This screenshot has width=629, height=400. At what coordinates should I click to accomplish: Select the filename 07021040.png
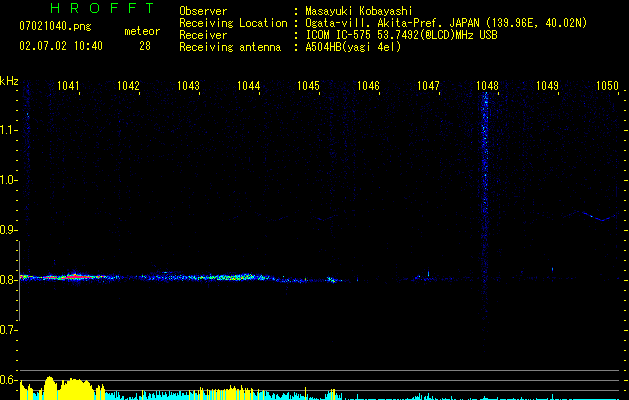[x=55, y=26]
